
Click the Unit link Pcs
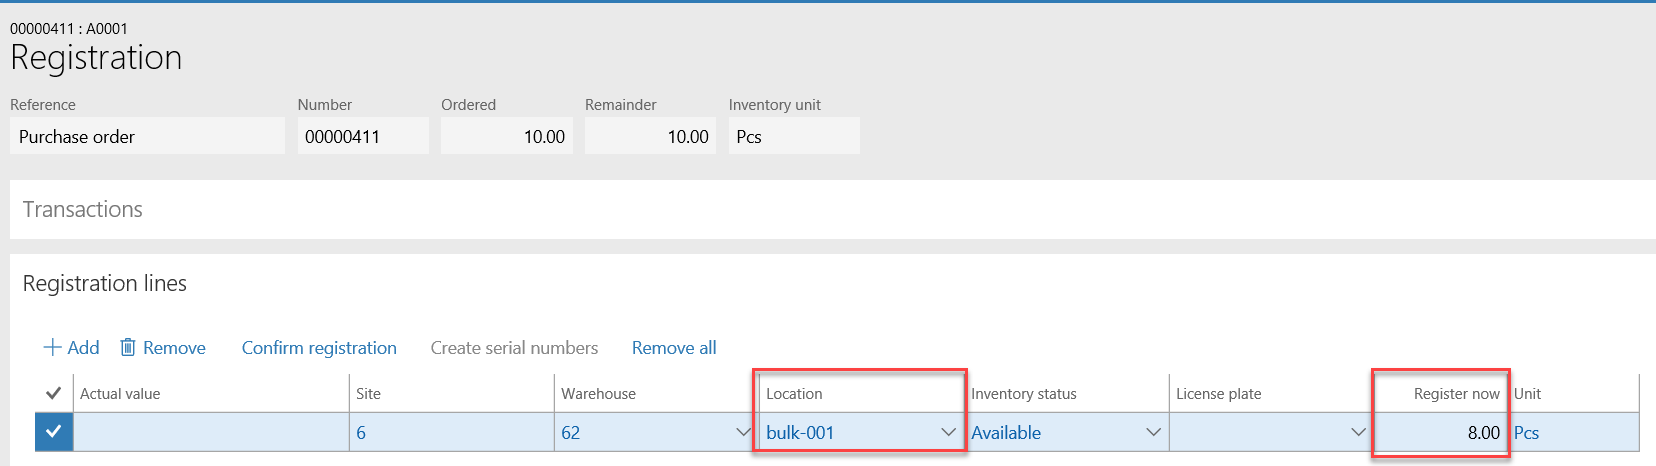(x=1526, y=432)
